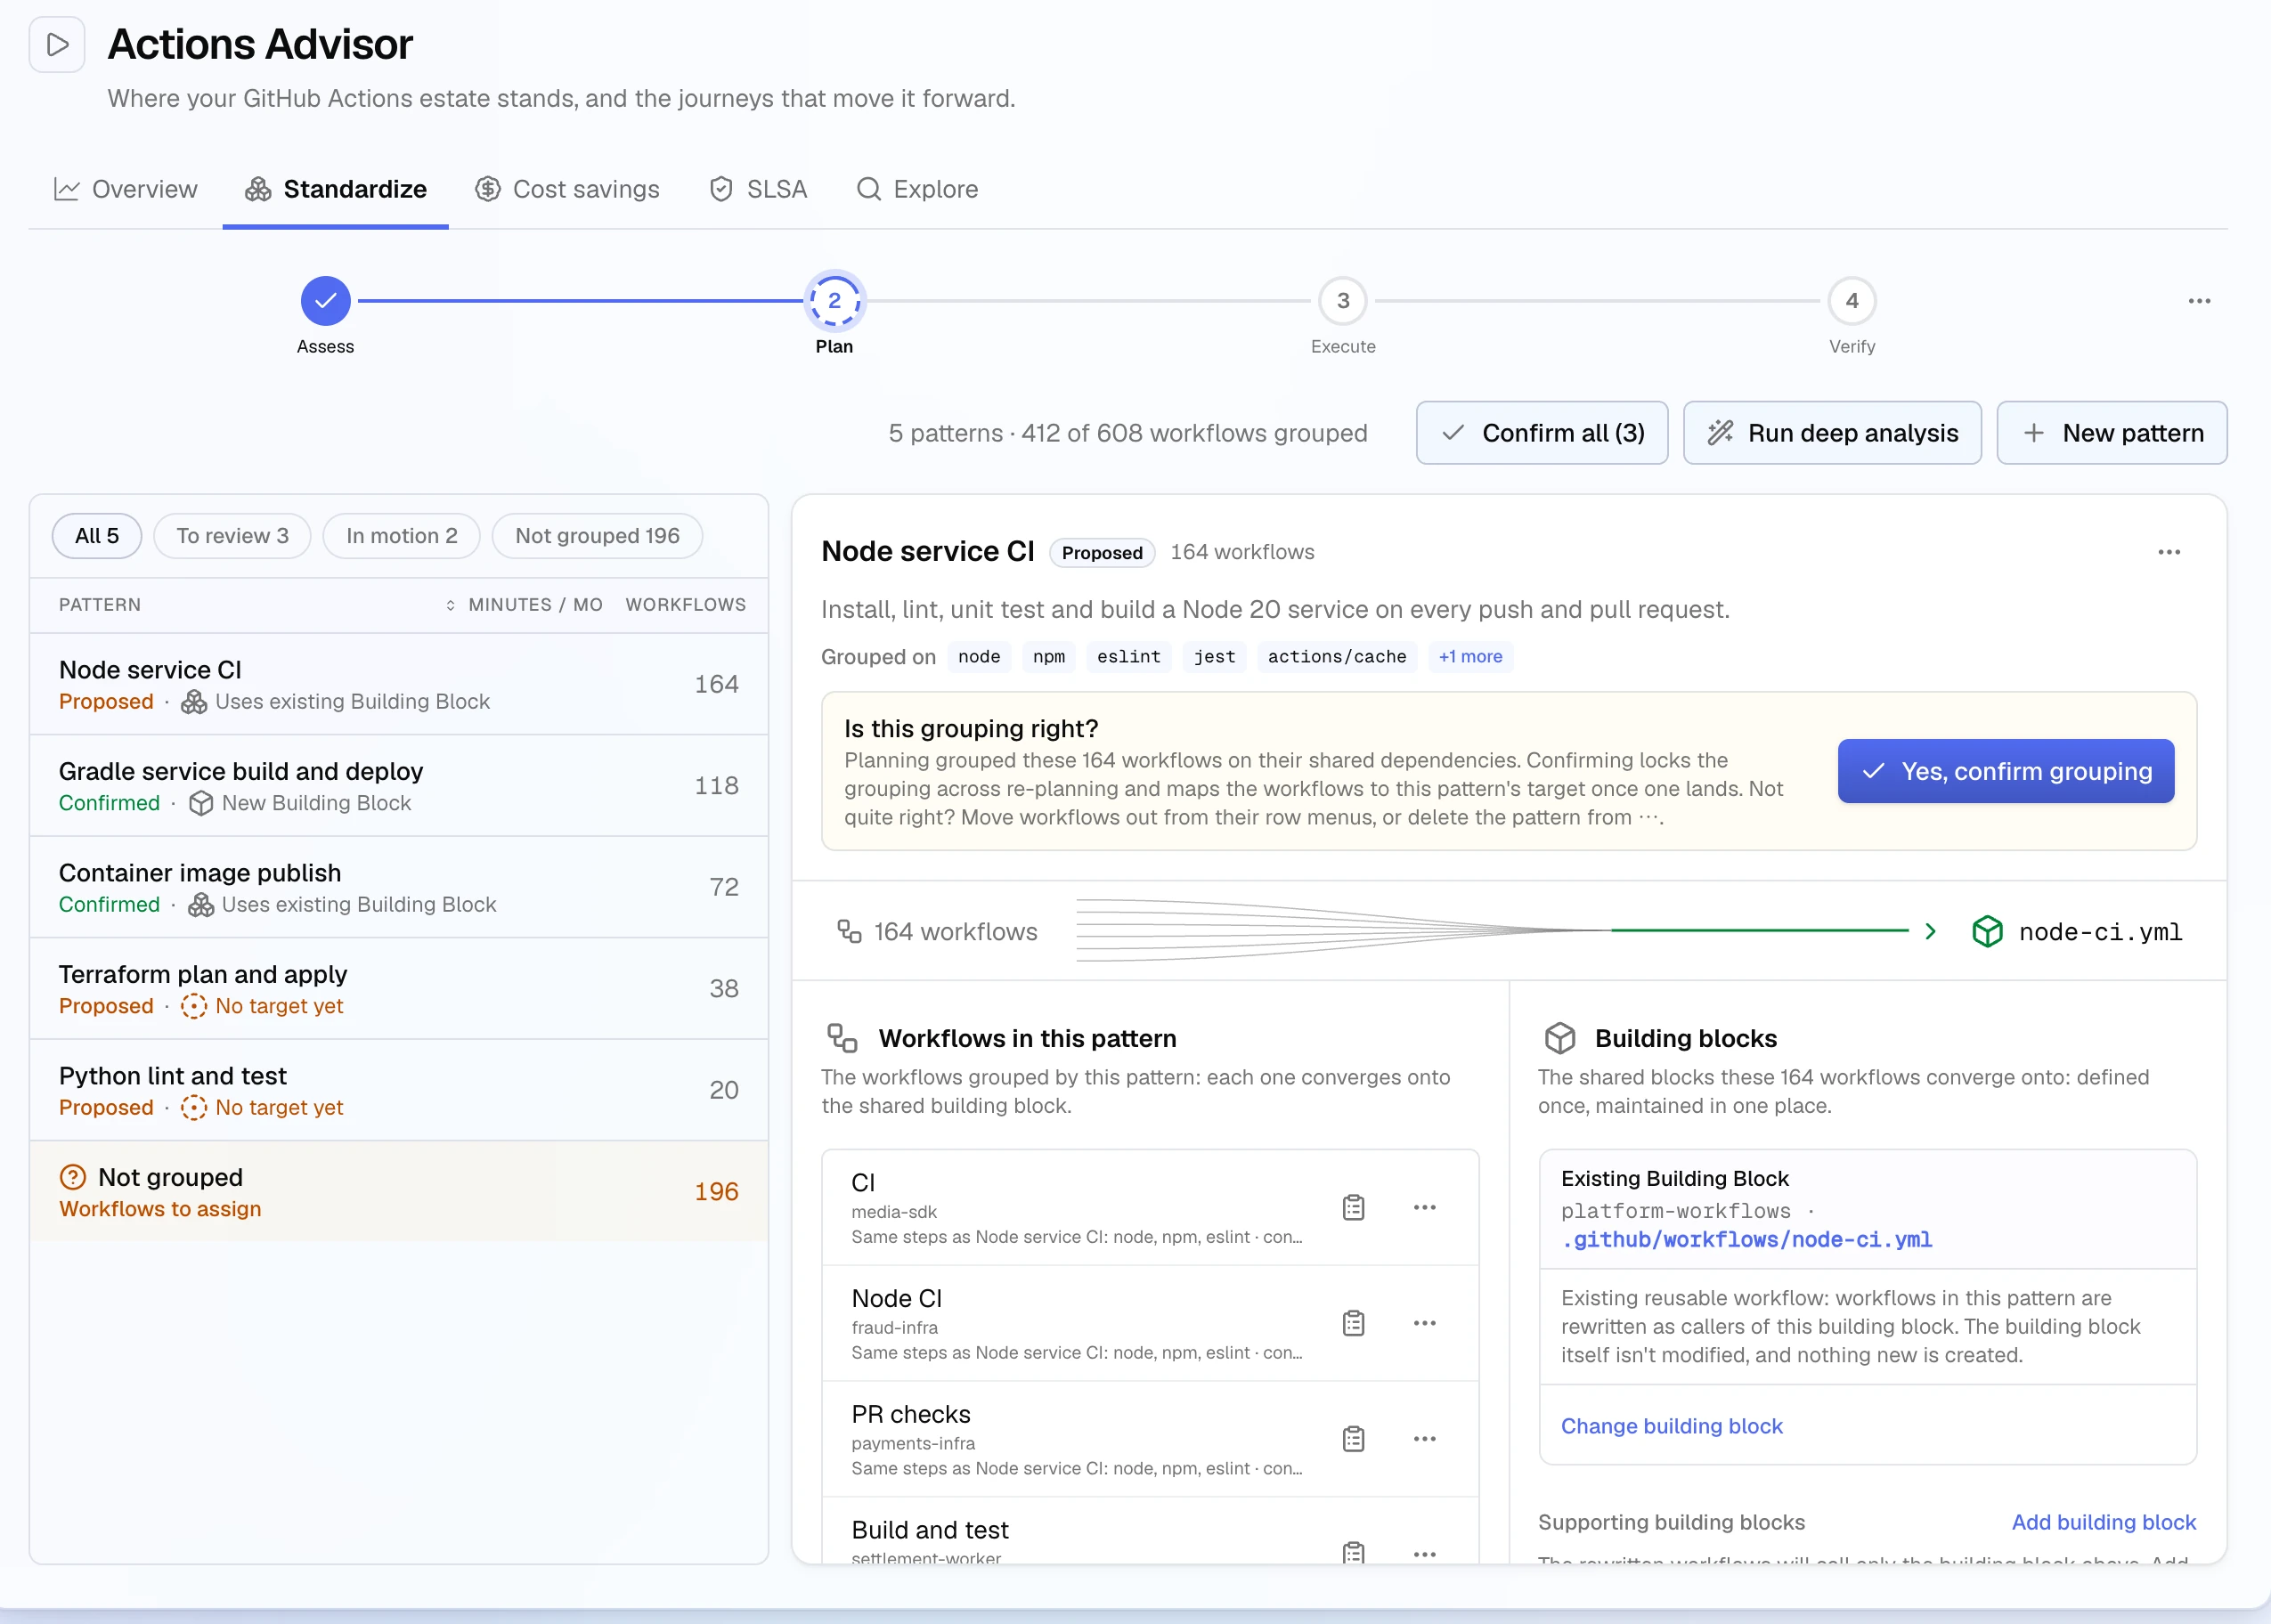Image resolution: width=2271 pixels, height=1624 pixels.
Task: Click Run deep analysis button
Action: pos(1832,433)
